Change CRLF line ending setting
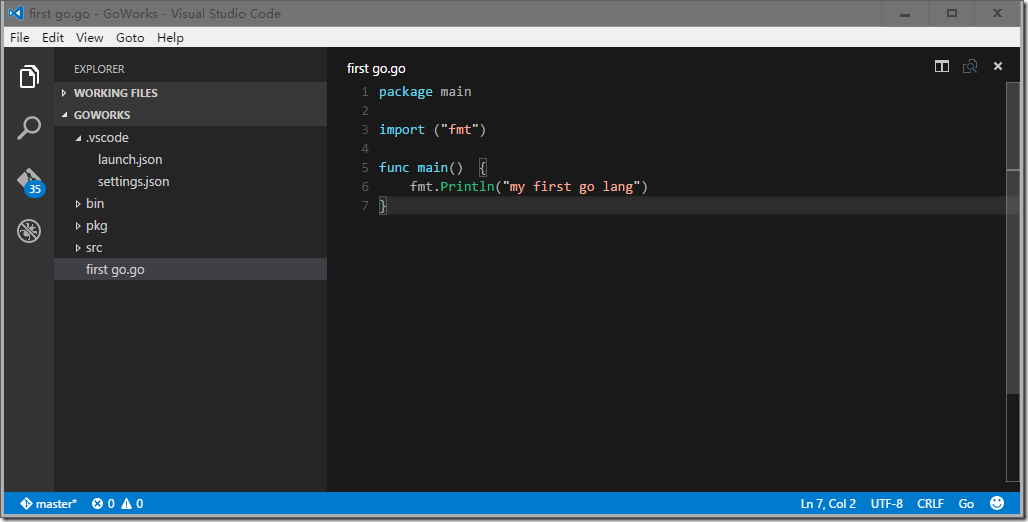 [930, 503]
